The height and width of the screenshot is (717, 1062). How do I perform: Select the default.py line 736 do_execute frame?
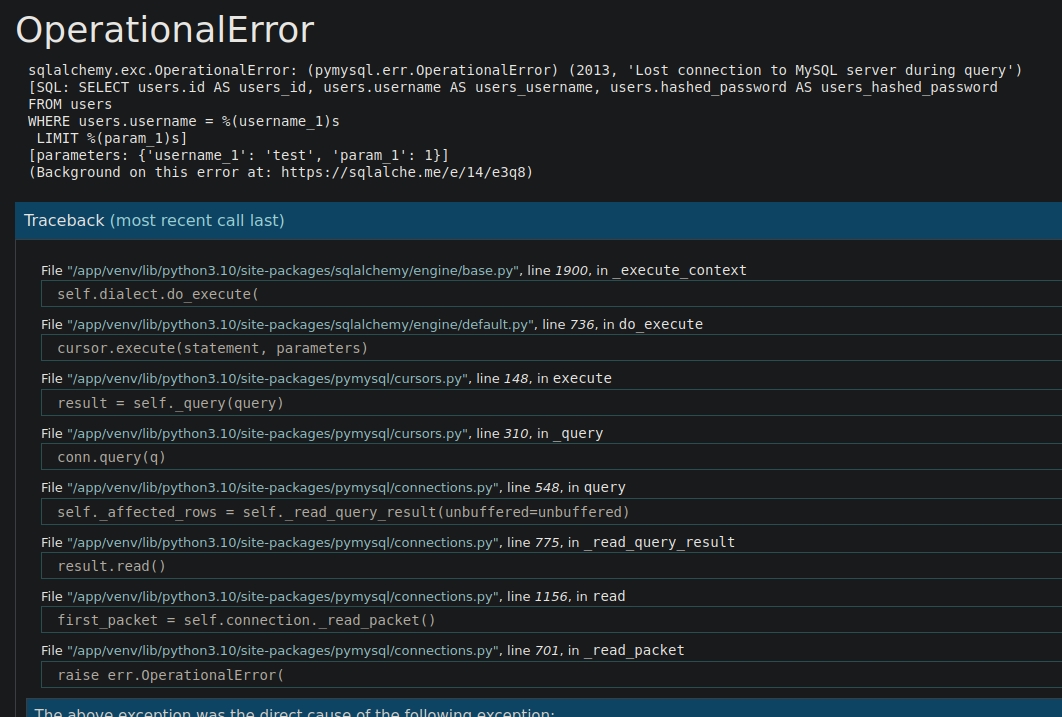[x=371, y=324]
